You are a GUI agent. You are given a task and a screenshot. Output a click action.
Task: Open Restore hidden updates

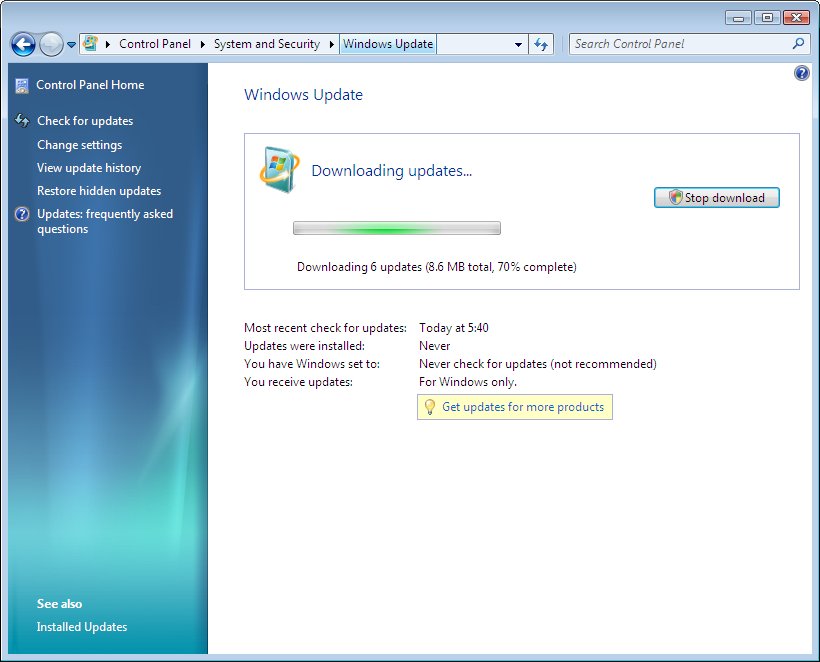click(x=99, y=191)
